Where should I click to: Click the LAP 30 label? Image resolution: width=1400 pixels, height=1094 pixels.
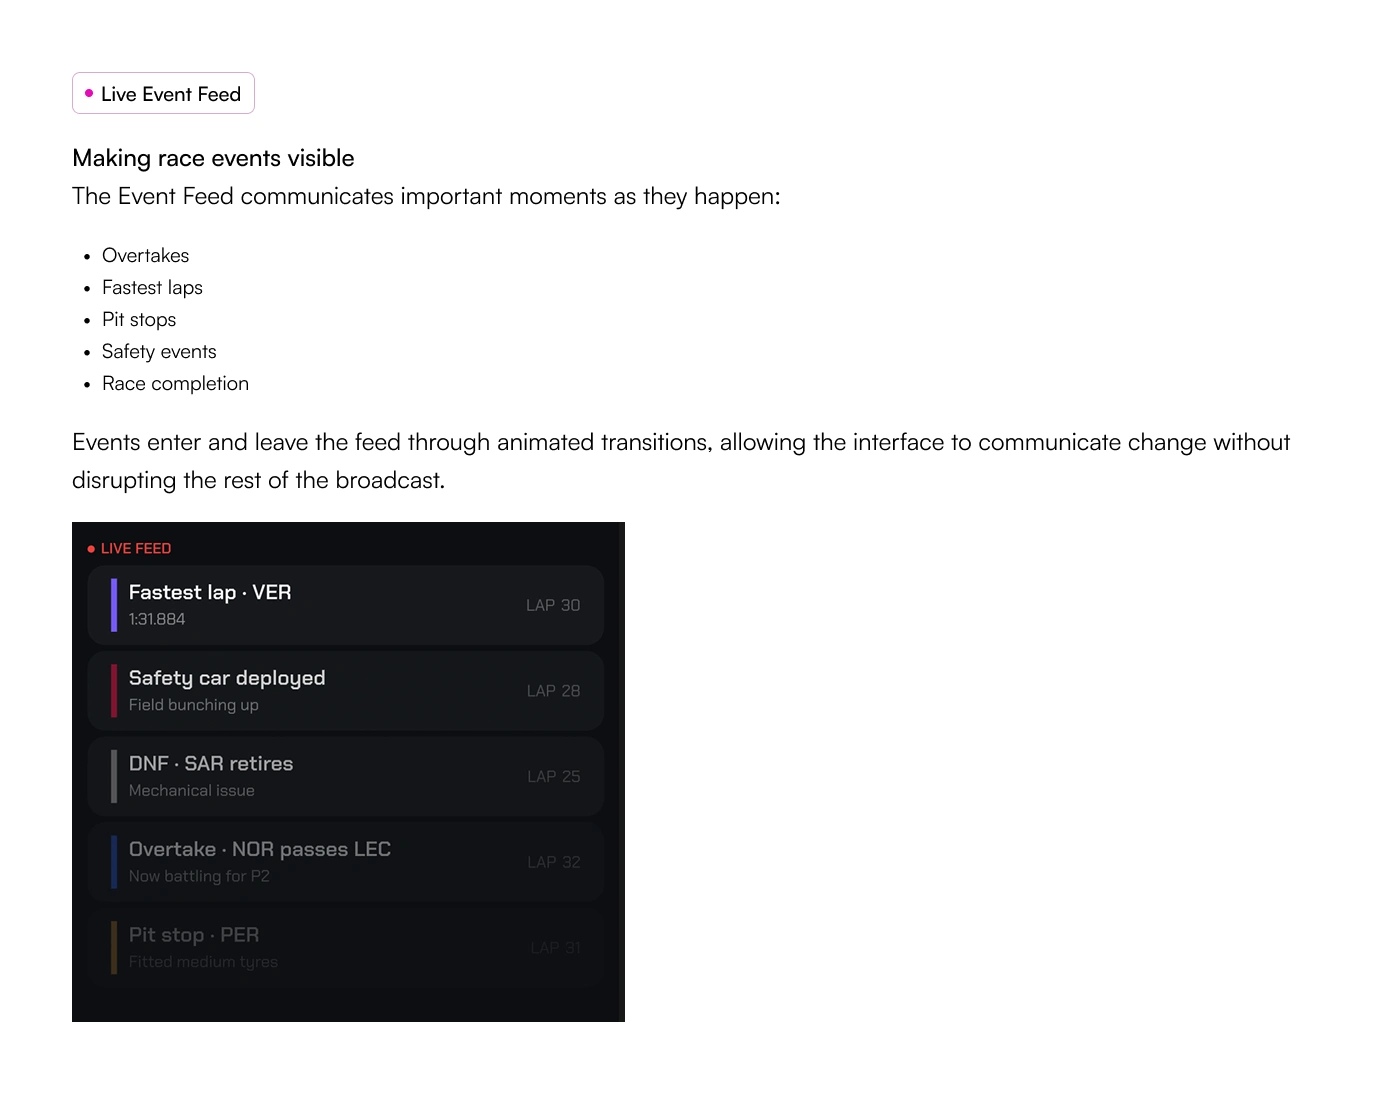click(x=553, y=605)
